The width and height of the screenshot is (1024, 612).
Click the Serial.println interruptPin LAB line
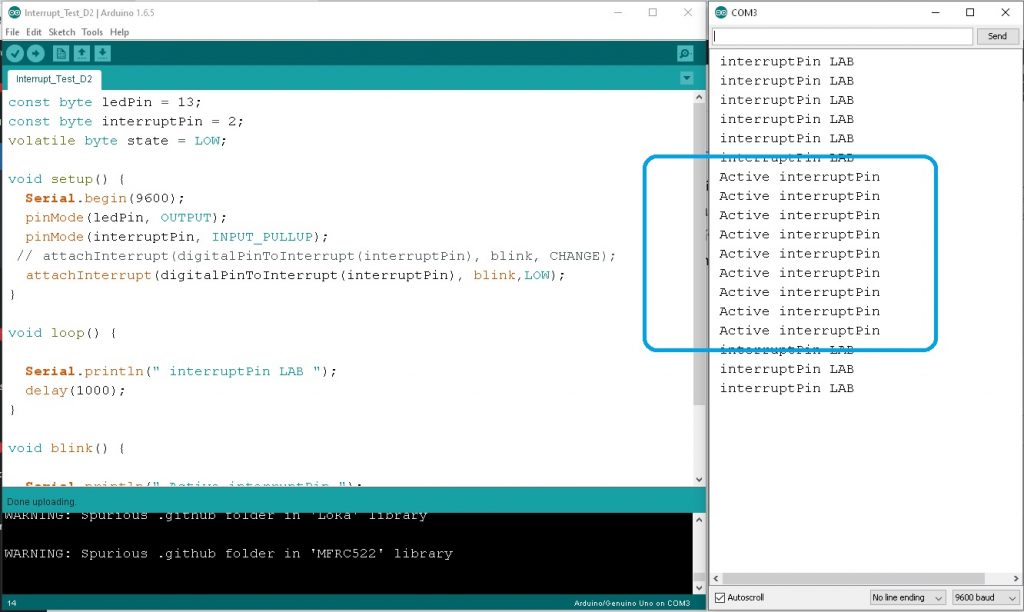[181, 372]
